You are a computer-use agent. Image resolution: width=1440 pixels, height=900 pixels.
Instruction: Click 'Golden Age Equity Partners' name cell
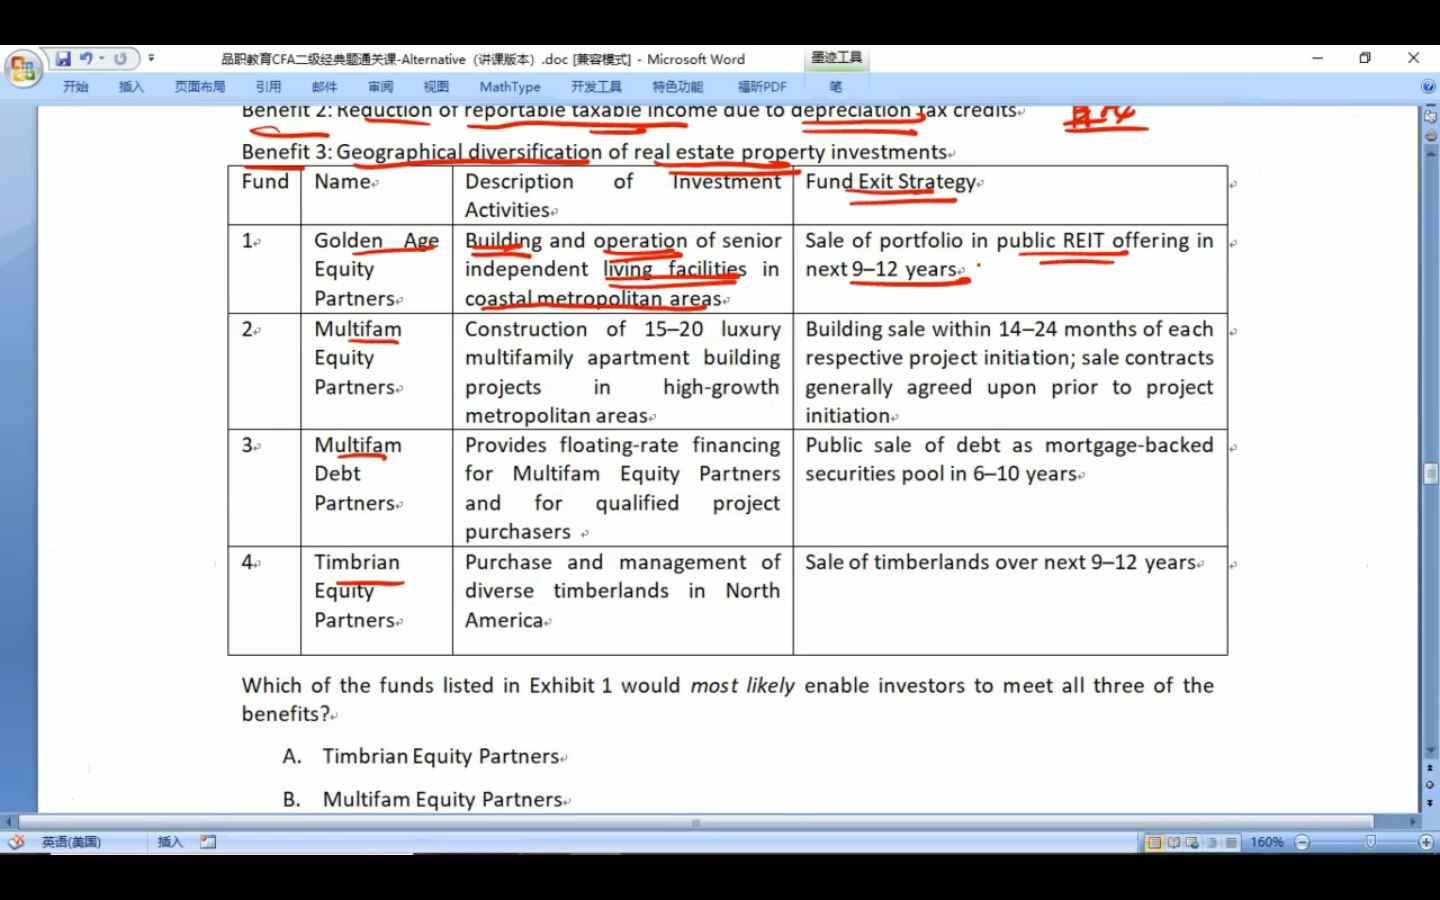[377, 269]
